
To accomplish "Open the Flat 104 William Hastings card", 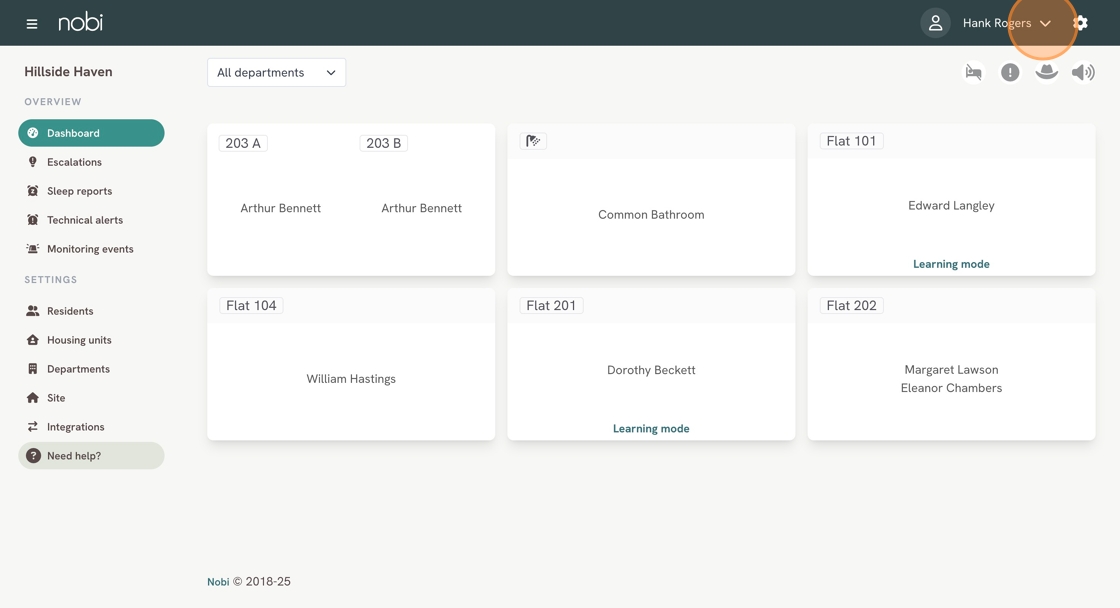I will [x=351, y=378].
